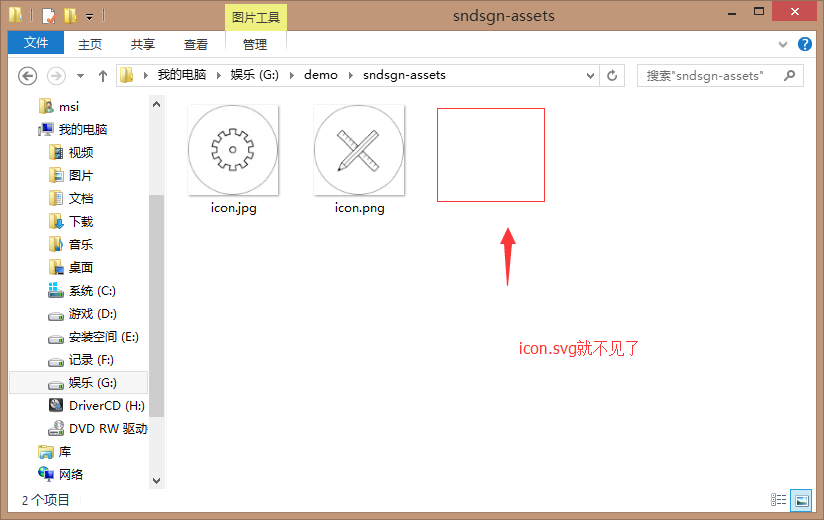
Task: Click 我的电脑 in the address breadcrumb
Action: point(182,75)
